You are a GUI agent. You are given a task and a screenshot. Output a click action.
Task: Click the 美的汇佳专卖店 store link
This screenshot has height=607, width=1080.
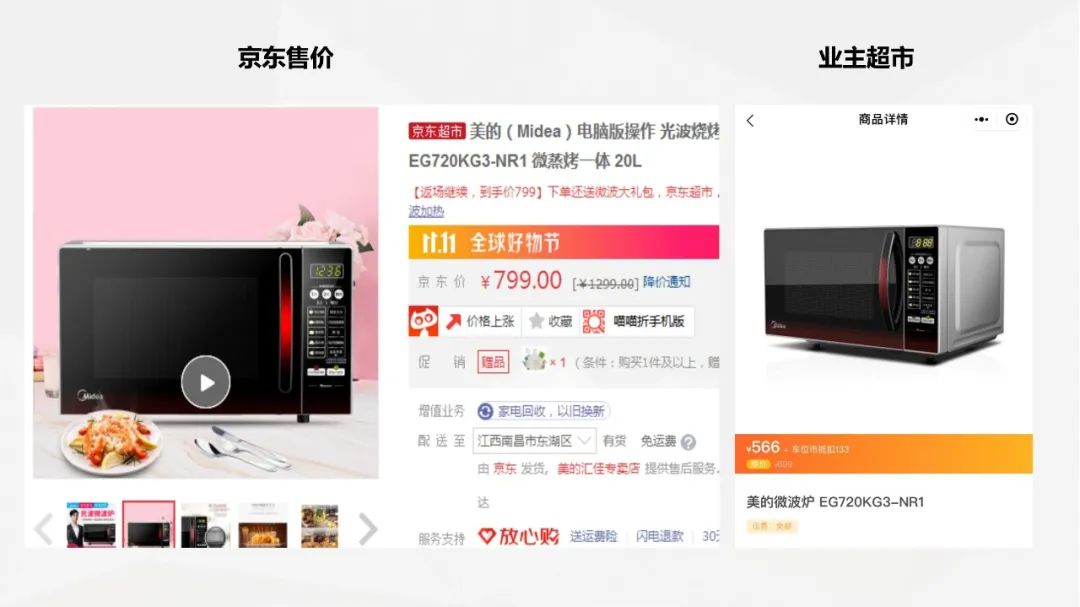pyautogui.click(x=598, y=469)
